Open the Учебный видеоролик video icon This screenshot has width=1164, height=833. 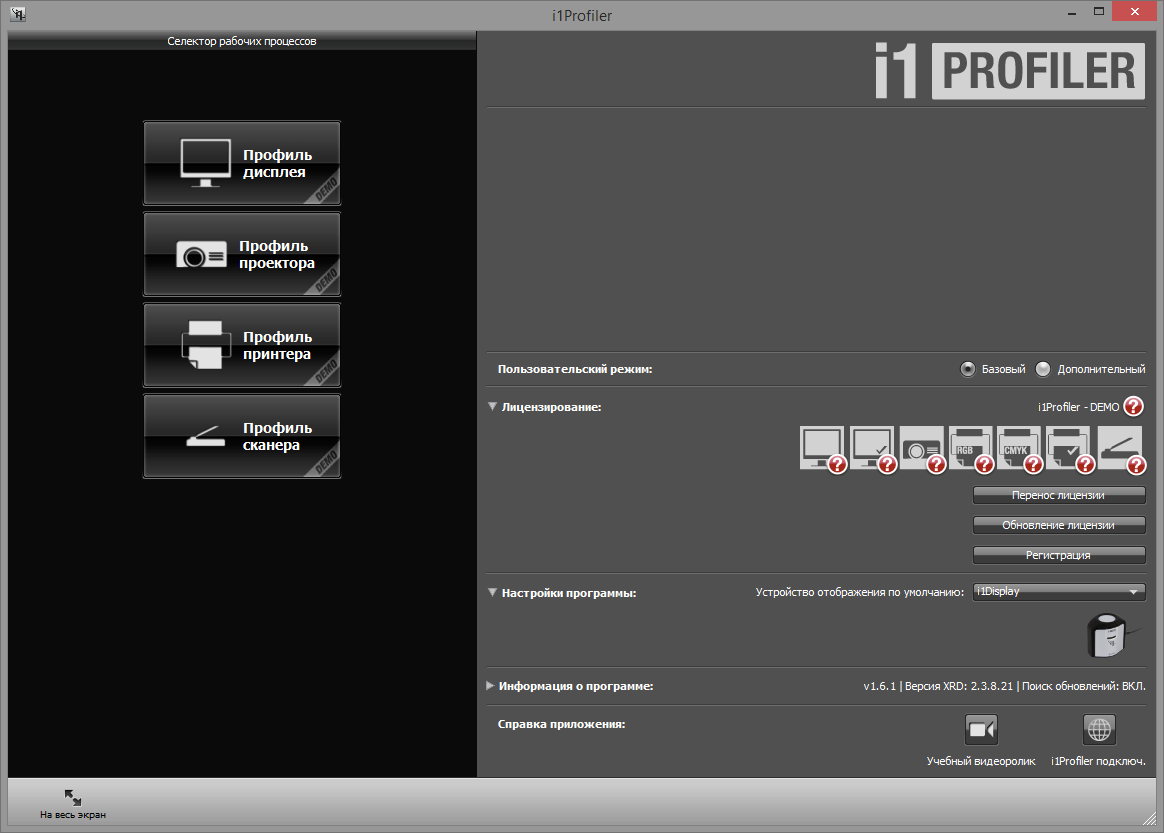(x=981, y=729)
